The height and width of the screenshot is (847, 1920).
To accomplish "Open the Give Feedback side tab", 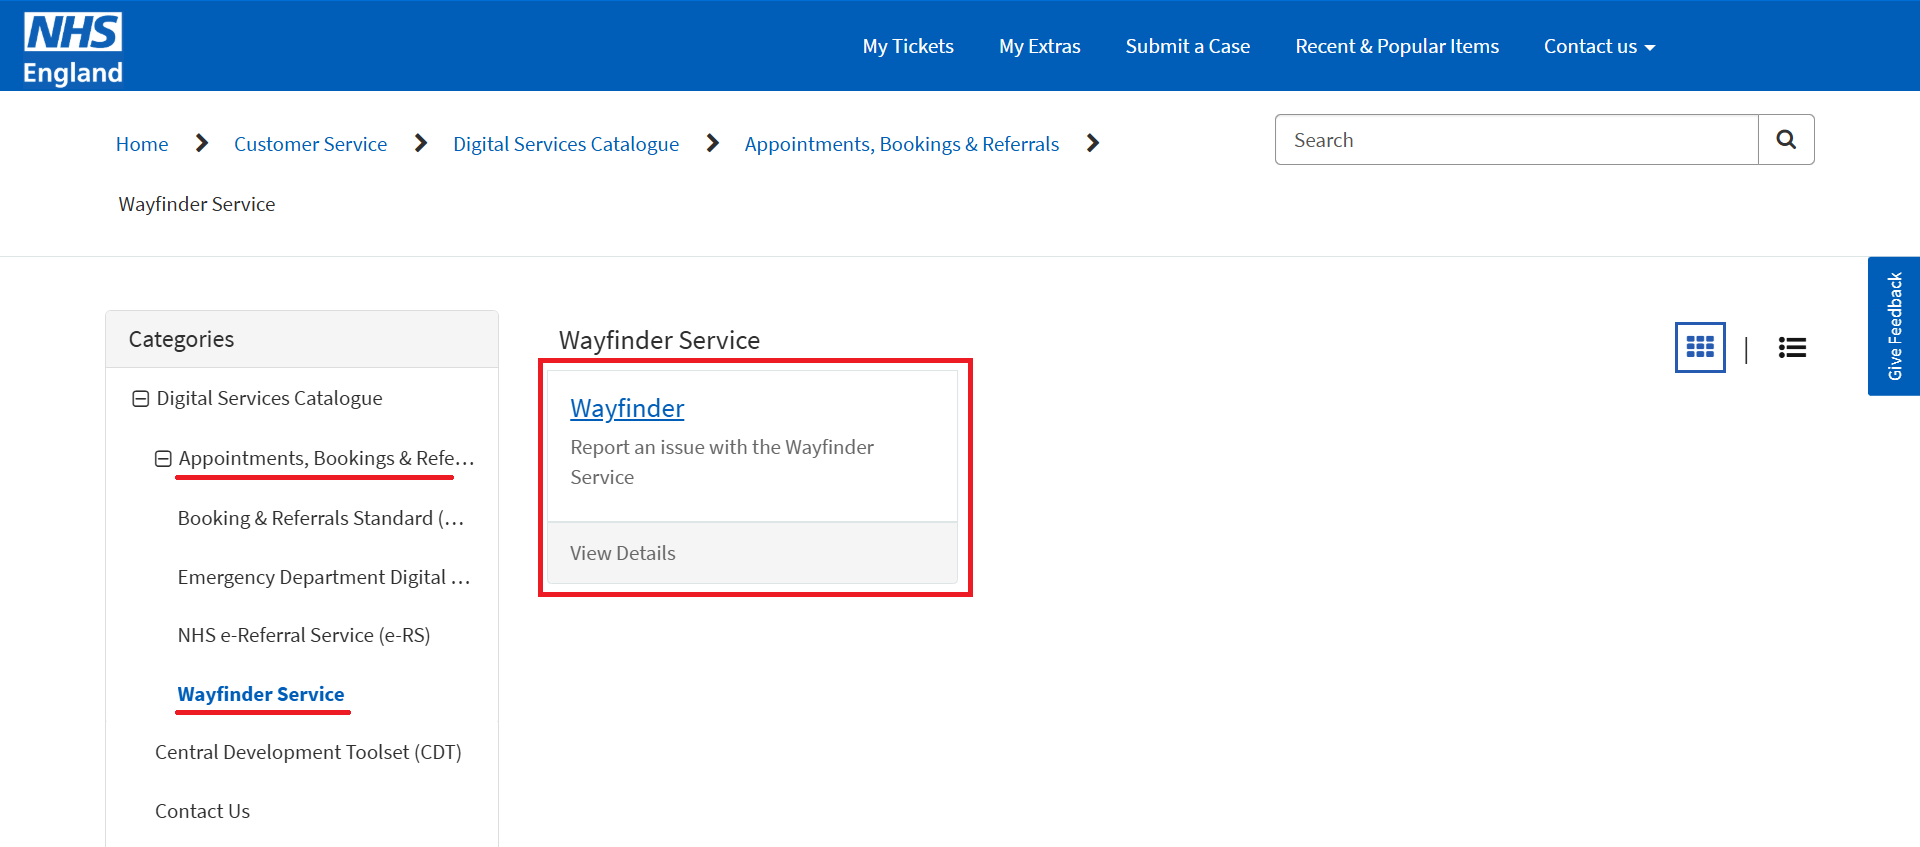I will click(x=1894, y=326).
